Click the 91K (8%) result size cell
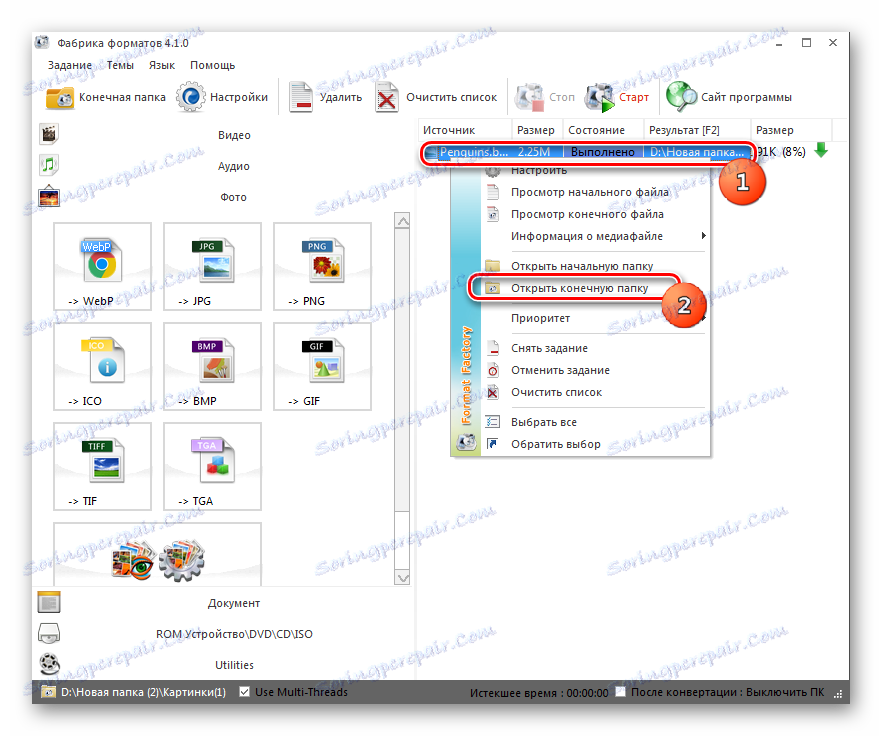The image size is (882, 736). [x=781, y=152]
